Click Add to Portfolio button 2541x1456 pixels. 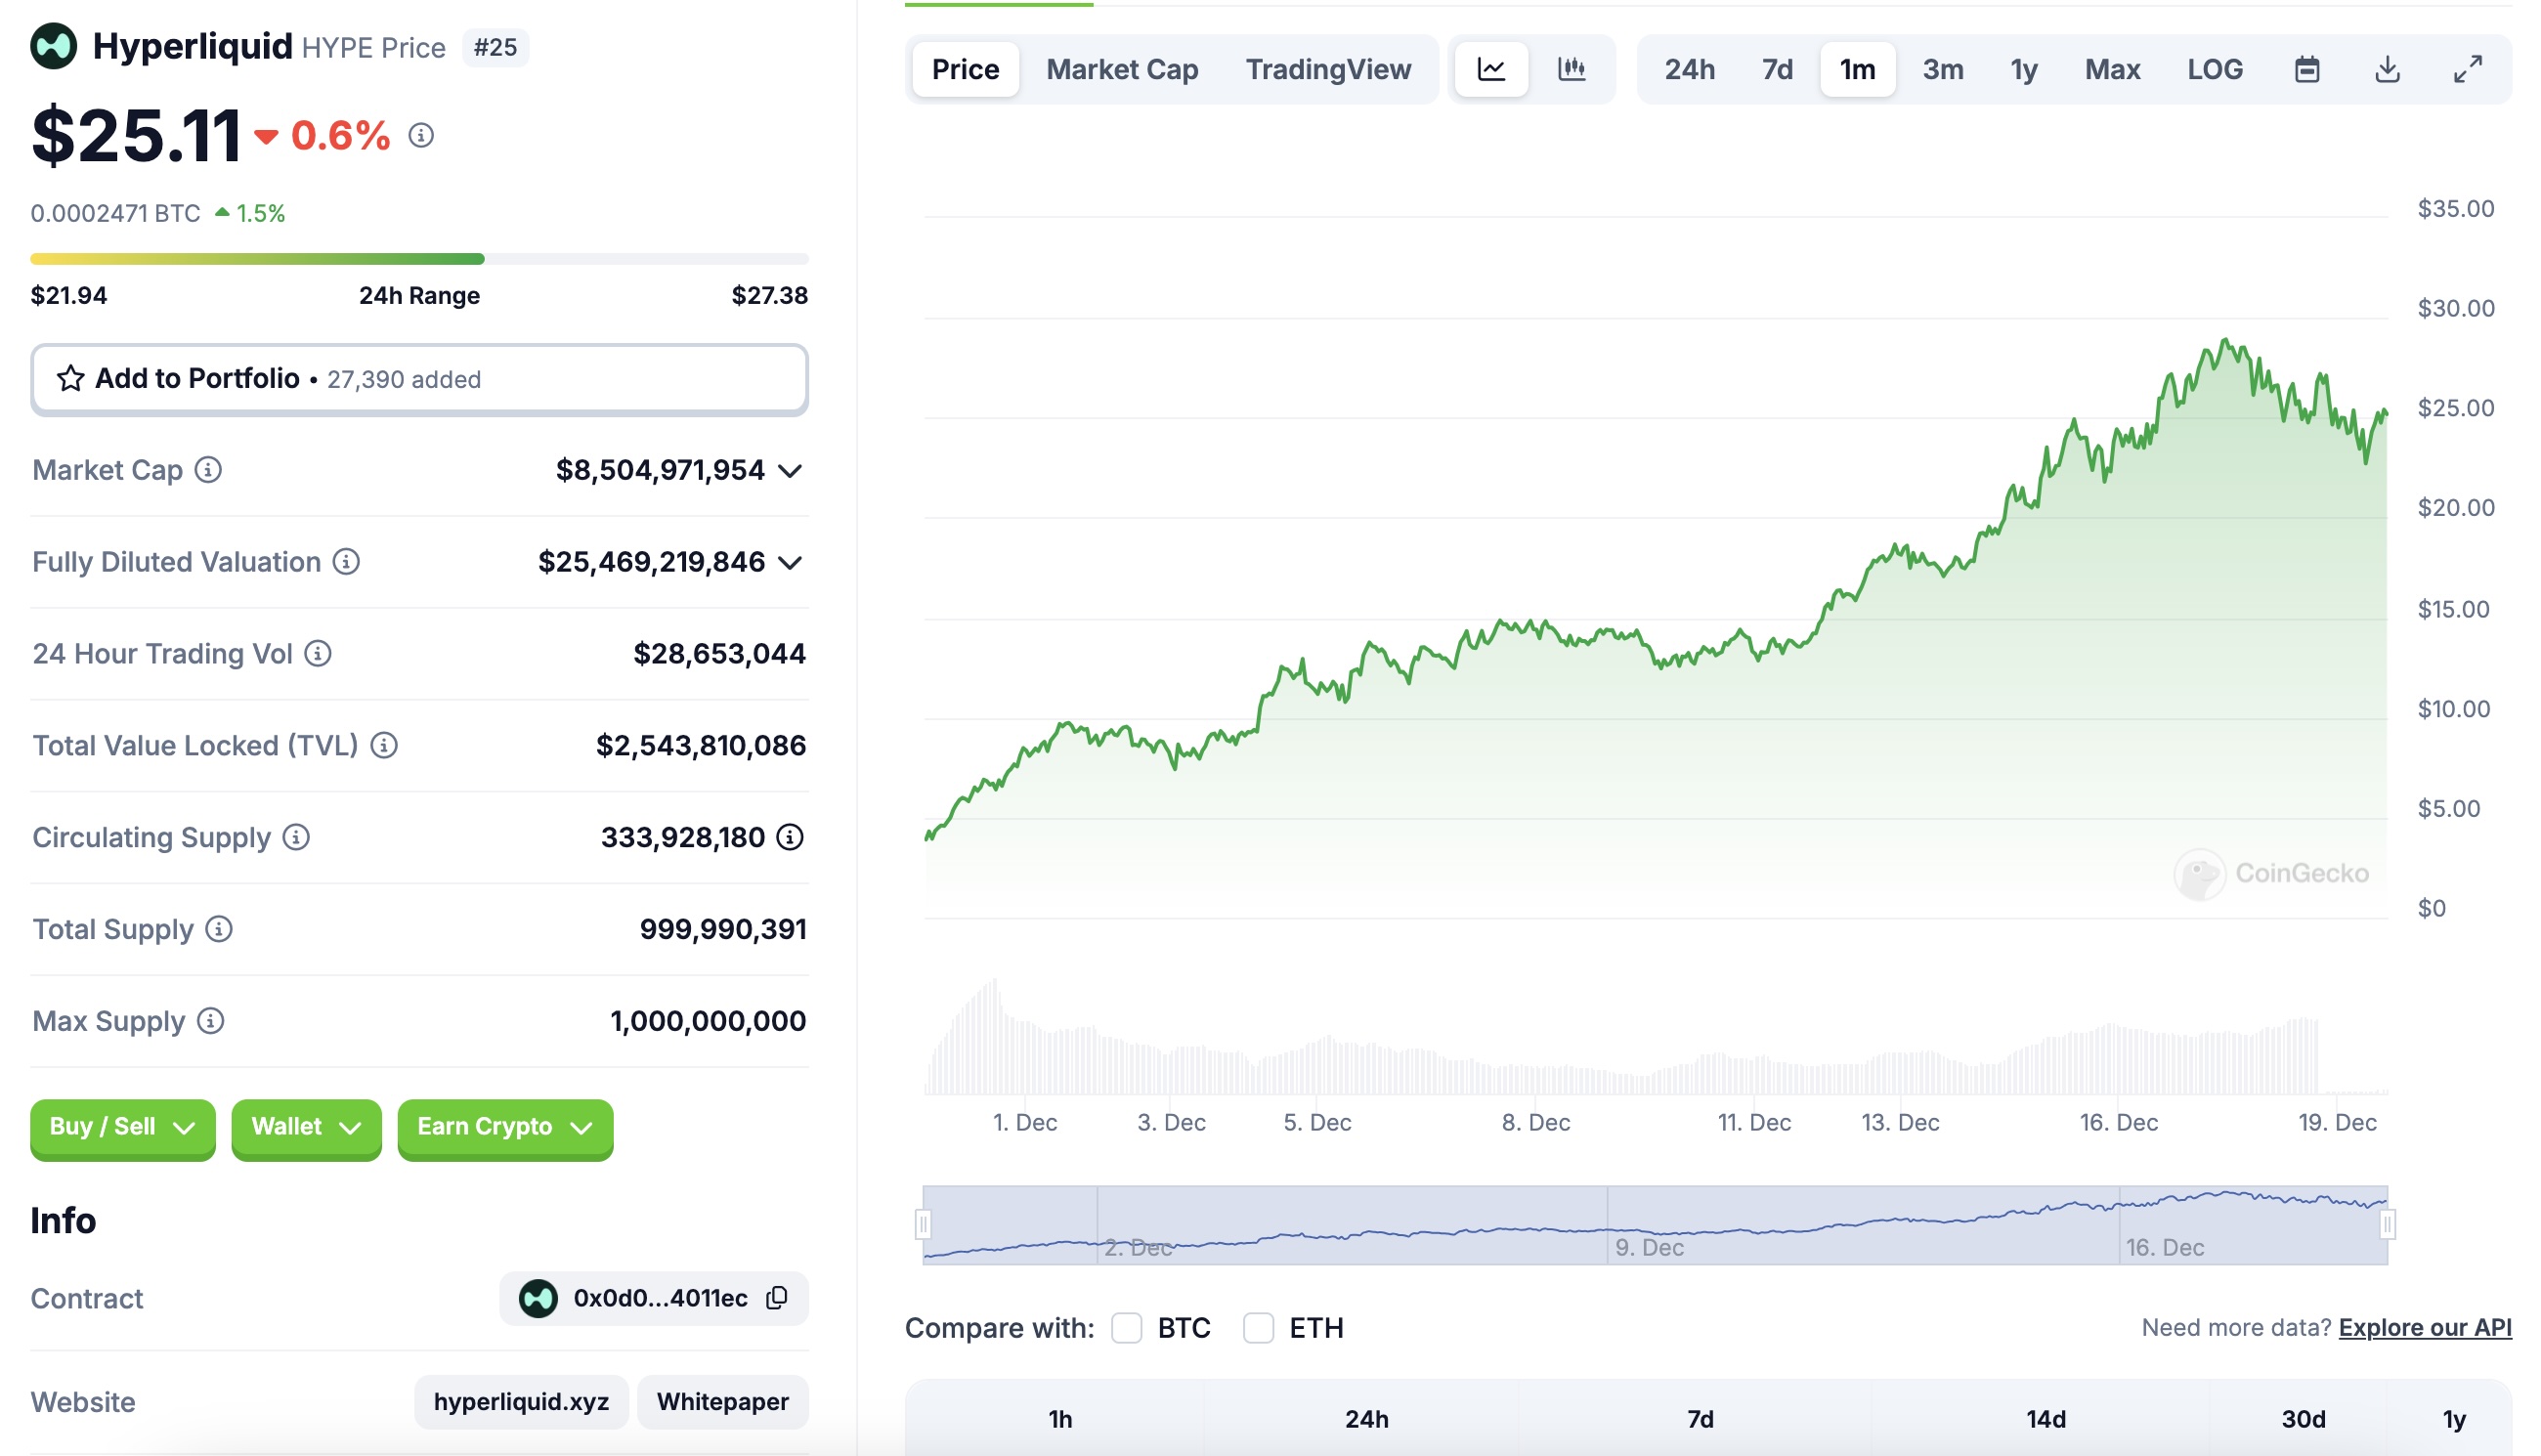tap(420, 379)
